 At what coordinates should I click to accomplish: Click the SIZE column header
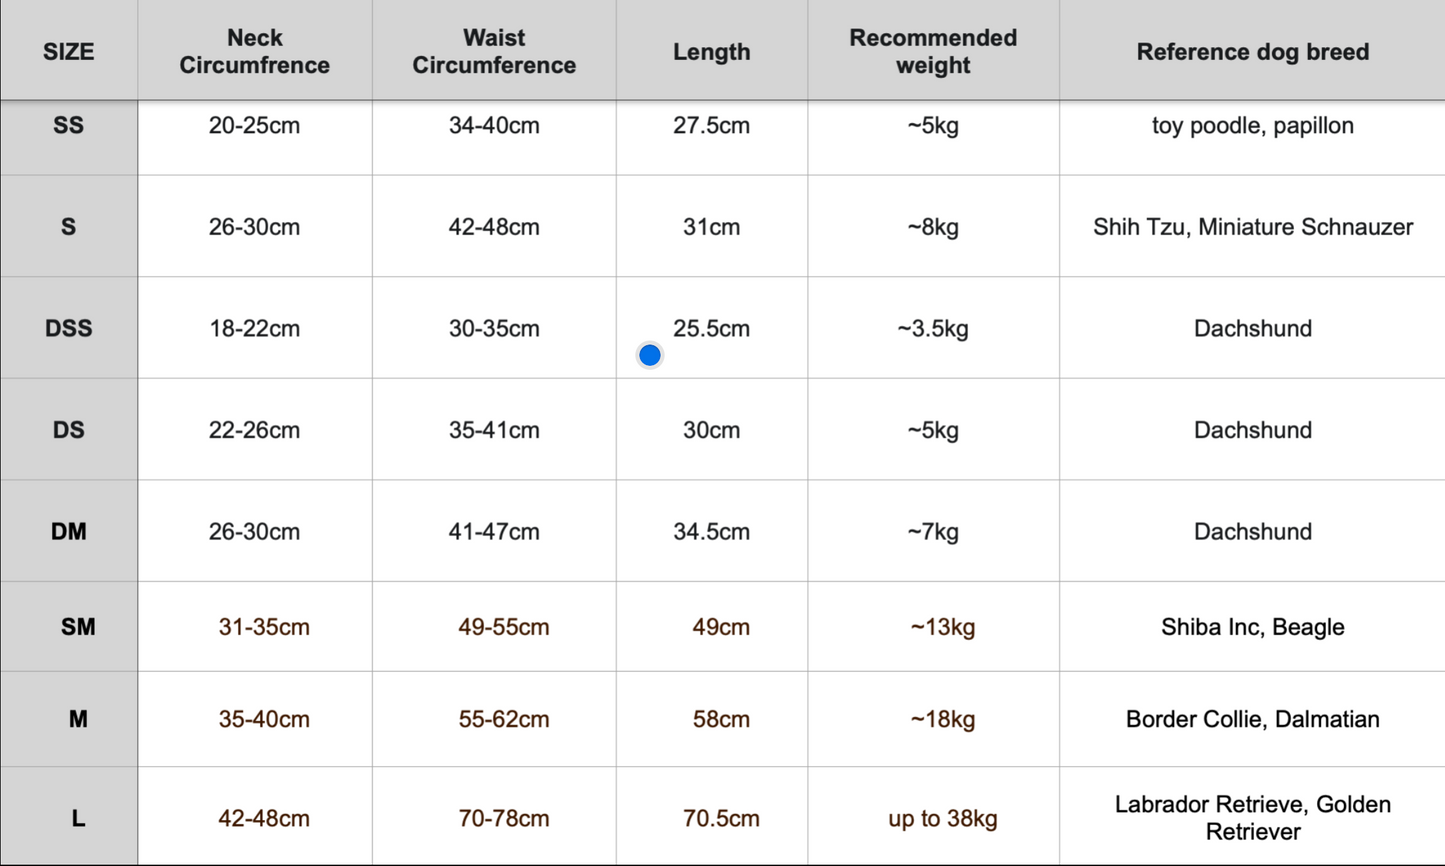pyautogui.click(x=68, y=52)
